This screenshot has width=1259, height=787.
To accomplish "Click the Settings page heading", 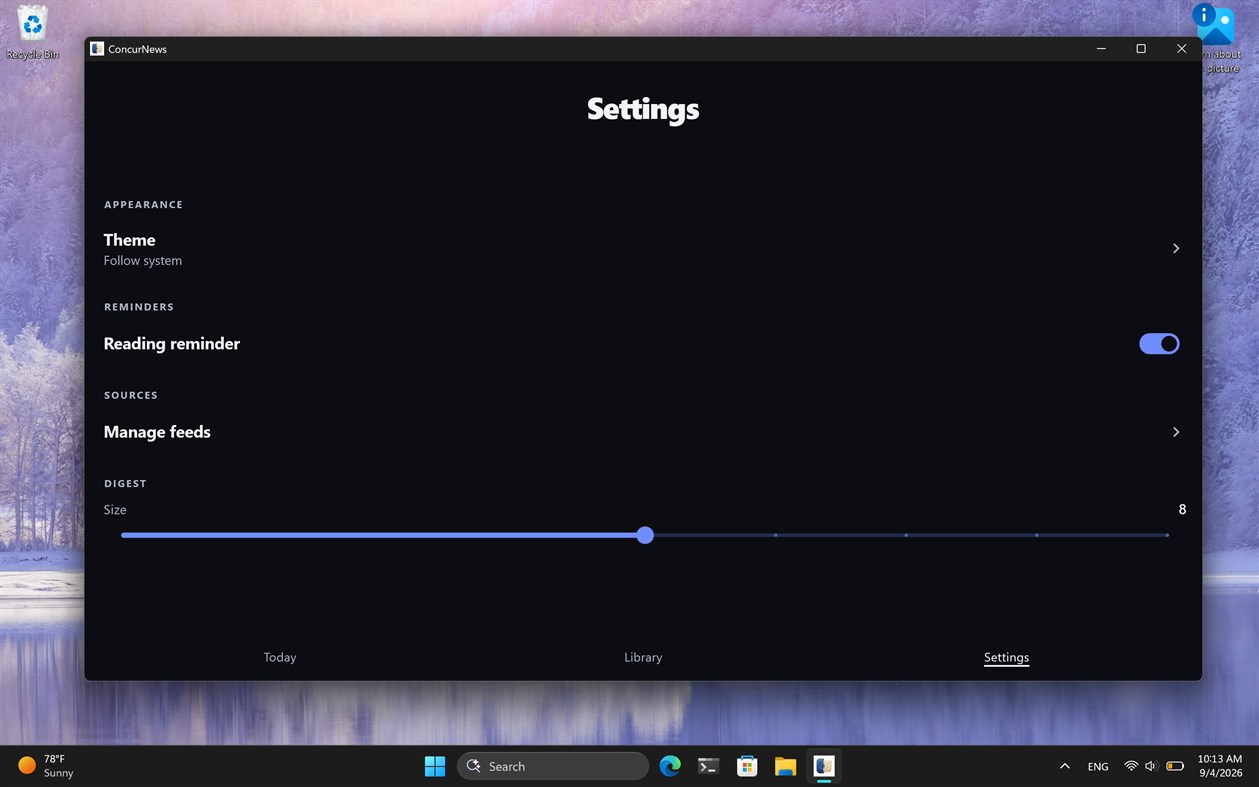I will tap(643, 109).
